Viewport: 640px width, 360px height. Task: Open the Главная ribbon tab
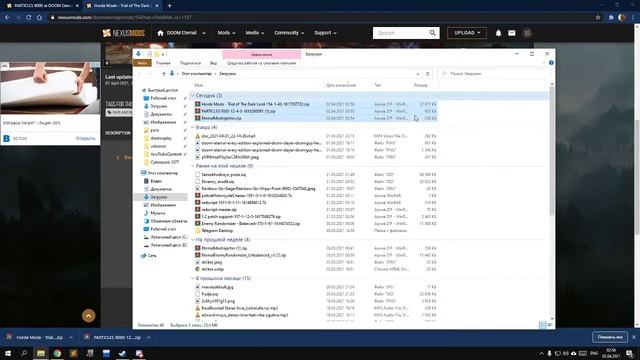163,63
